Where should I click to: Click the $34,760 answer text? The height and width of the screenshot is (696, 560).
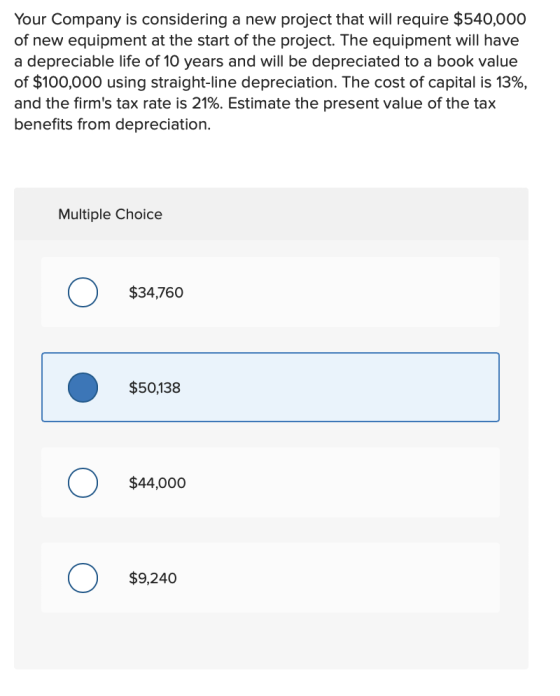pyautogui.click(x=156, y=293)
